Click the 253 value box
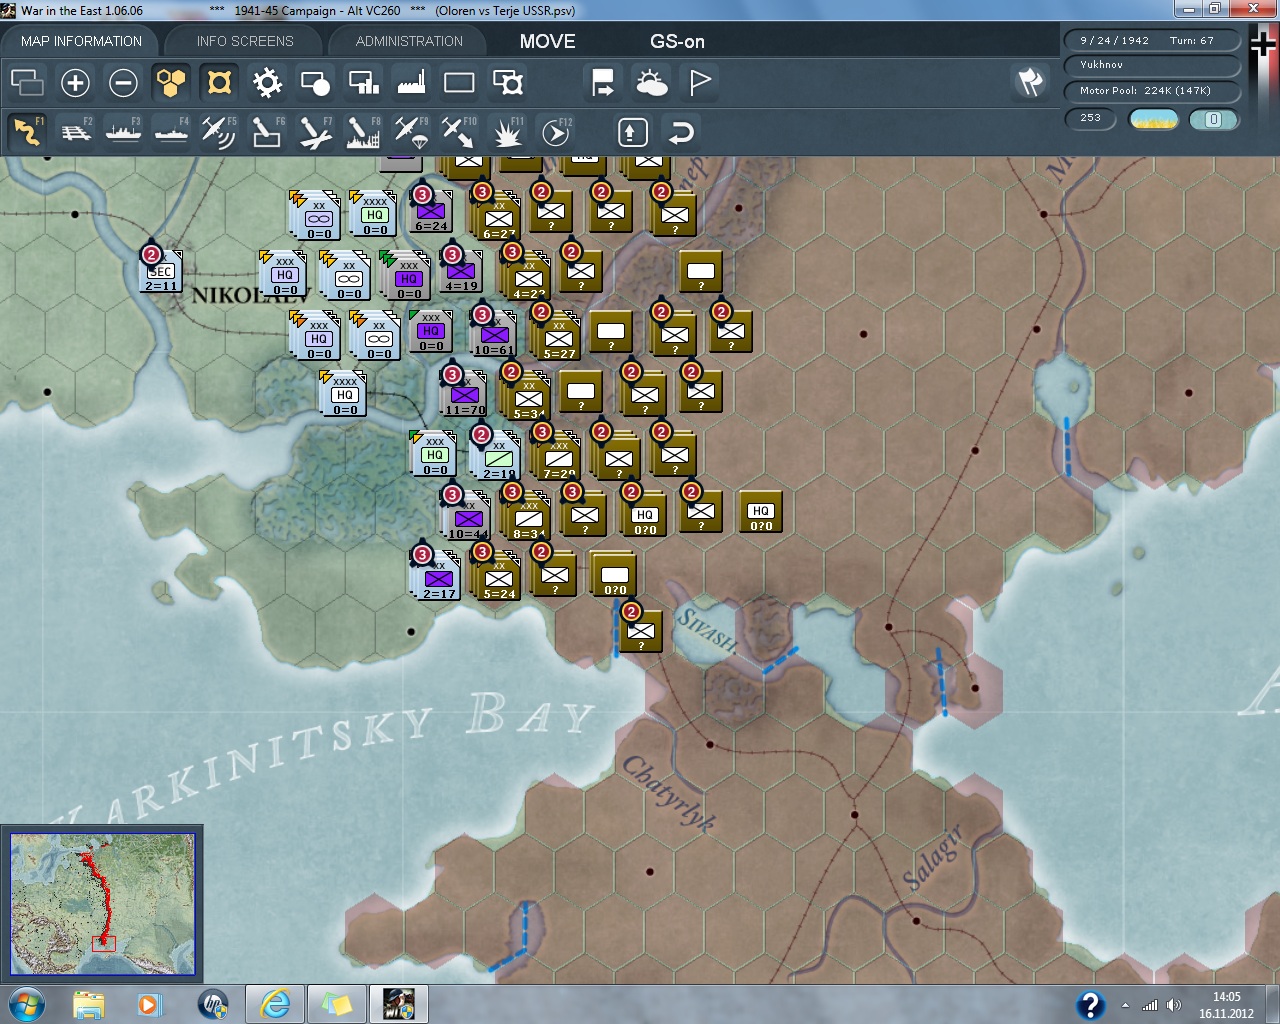 [x=1090, y=118]
